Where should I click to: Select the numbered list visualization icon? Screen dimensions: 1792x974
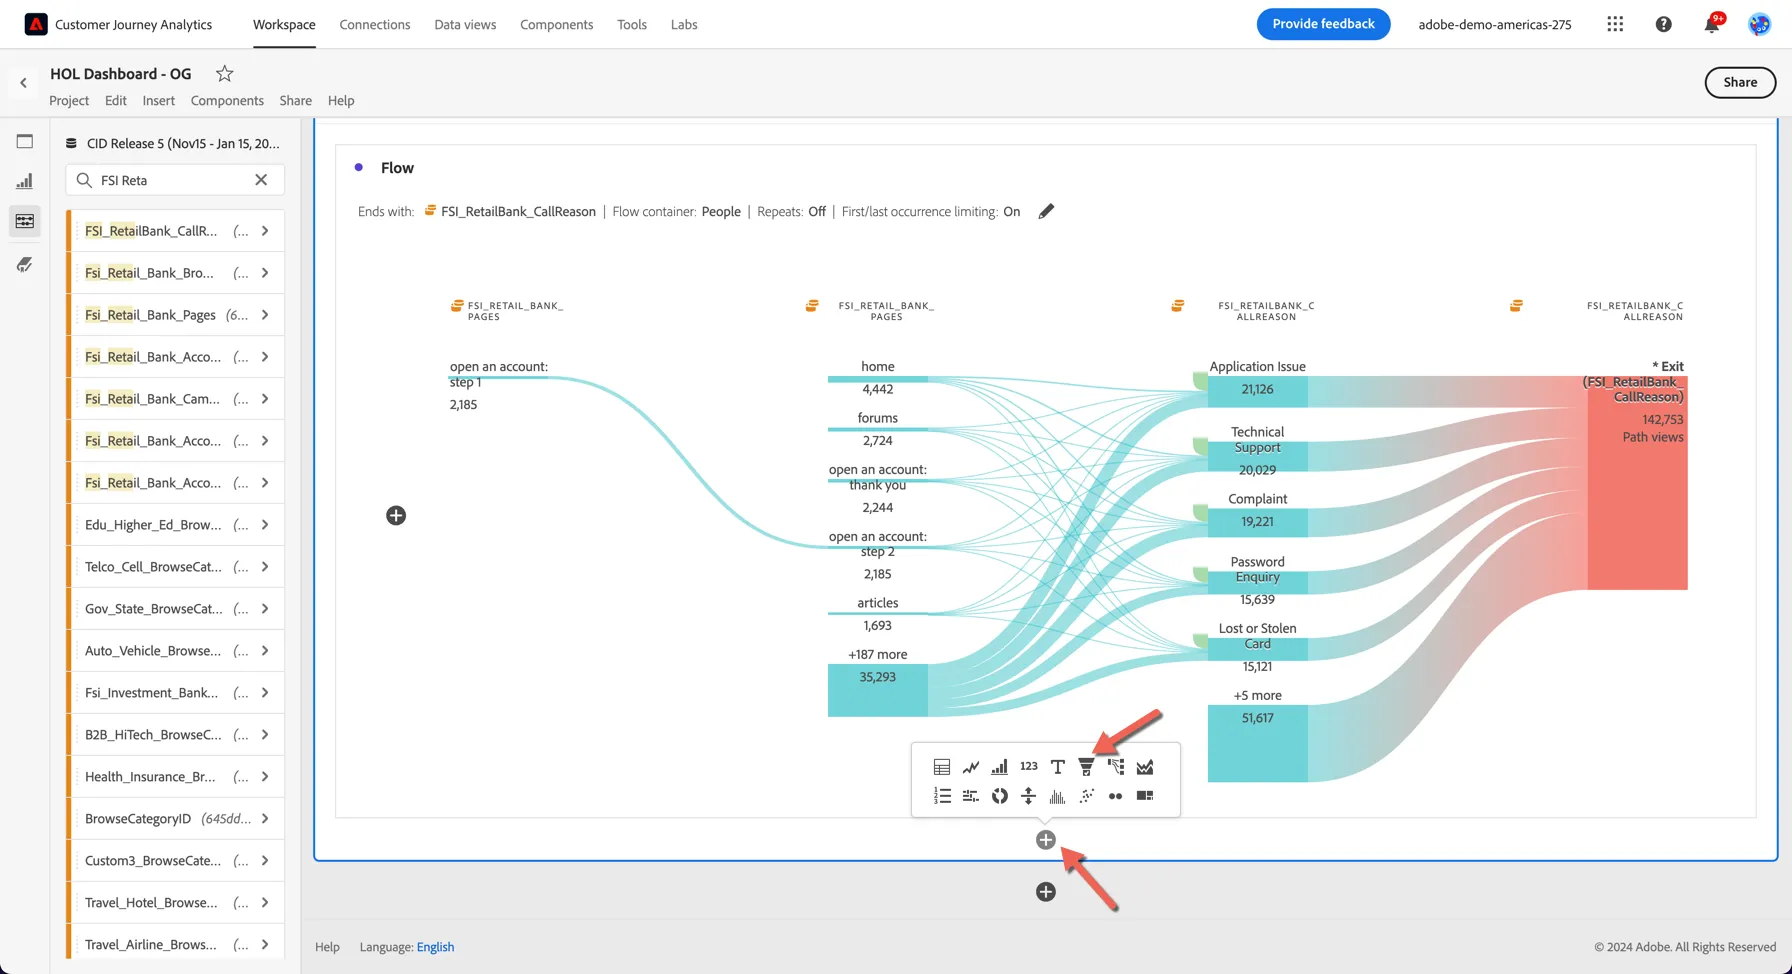tap(942, 796)
